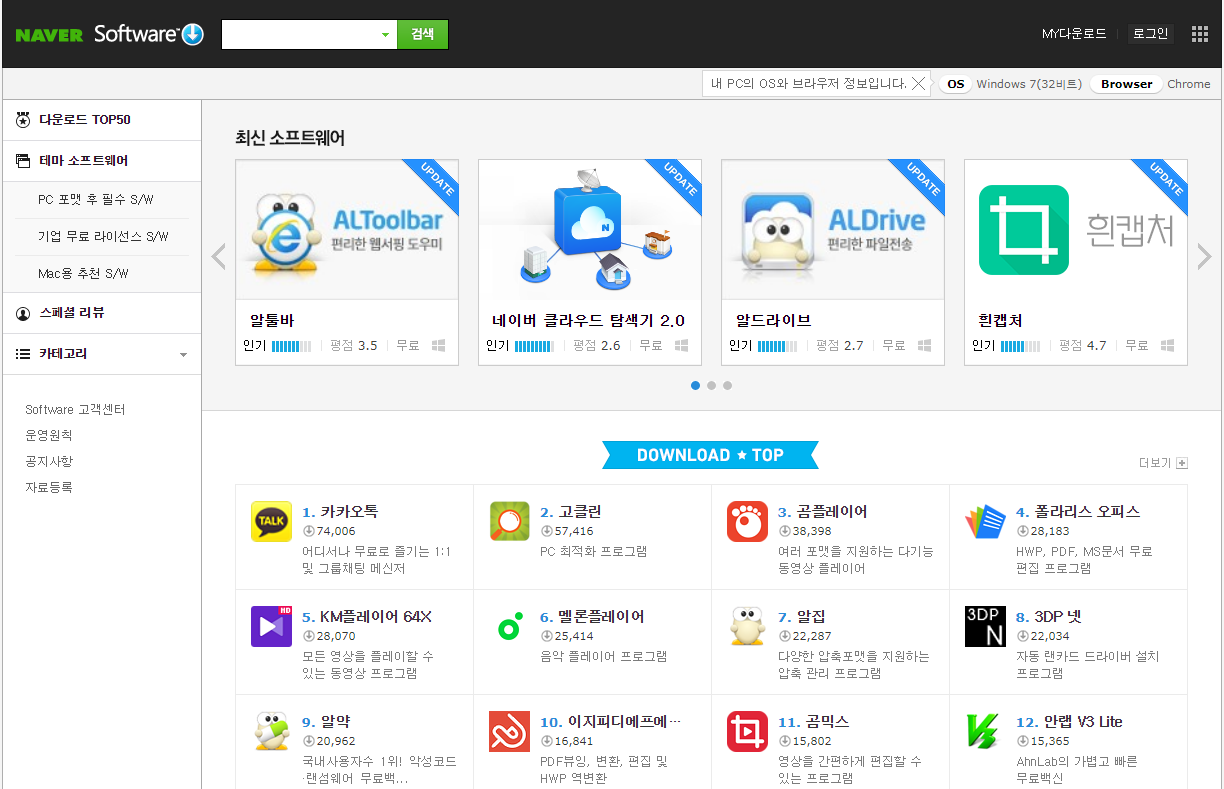The height and width of the screenshot is (789, 1224).
Task: Click the Browser info button
Action: pos(1127,84)
